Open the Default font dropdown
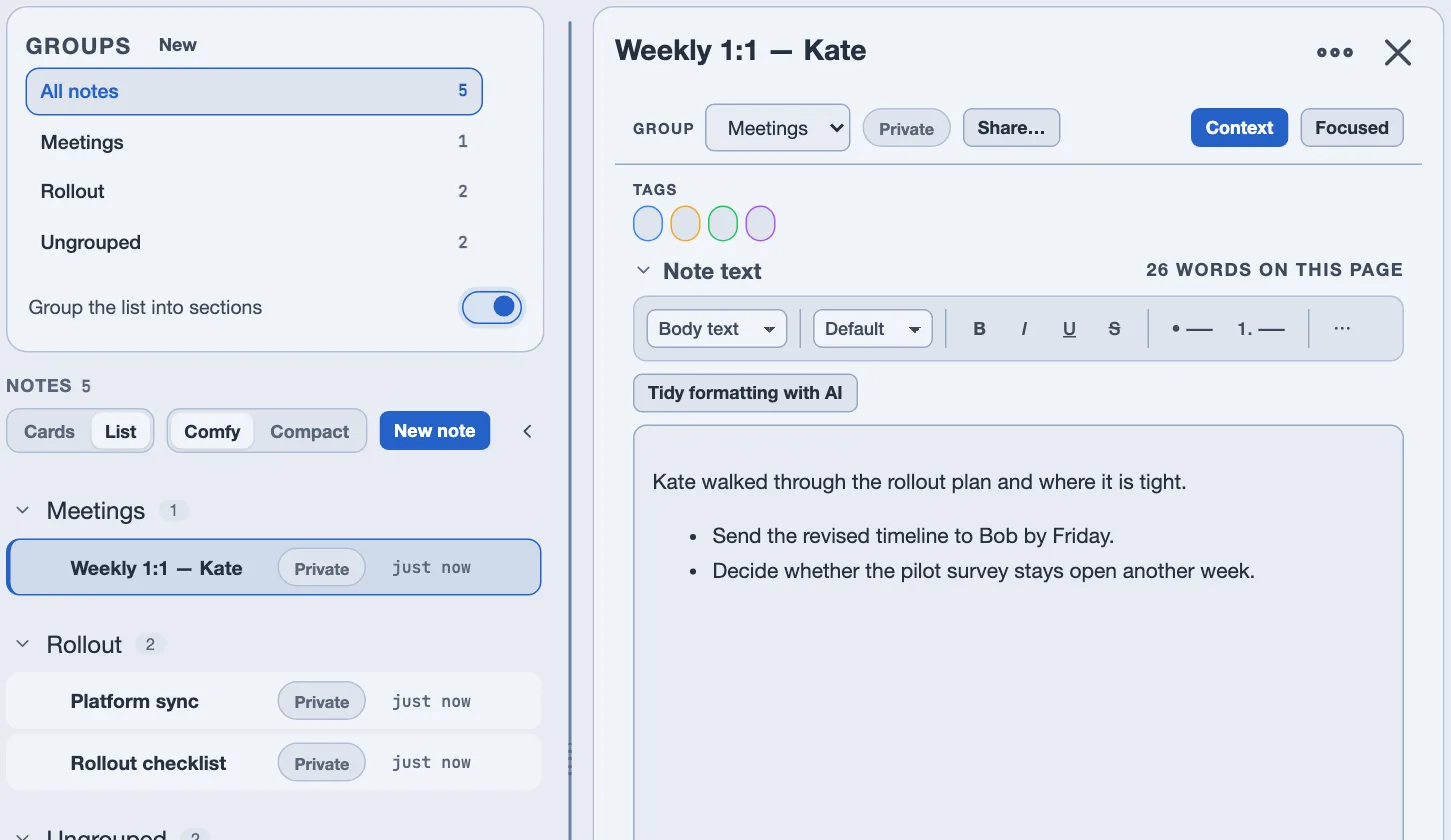The height and width of the screenshot is (840, 1451). tap(872, 329)
